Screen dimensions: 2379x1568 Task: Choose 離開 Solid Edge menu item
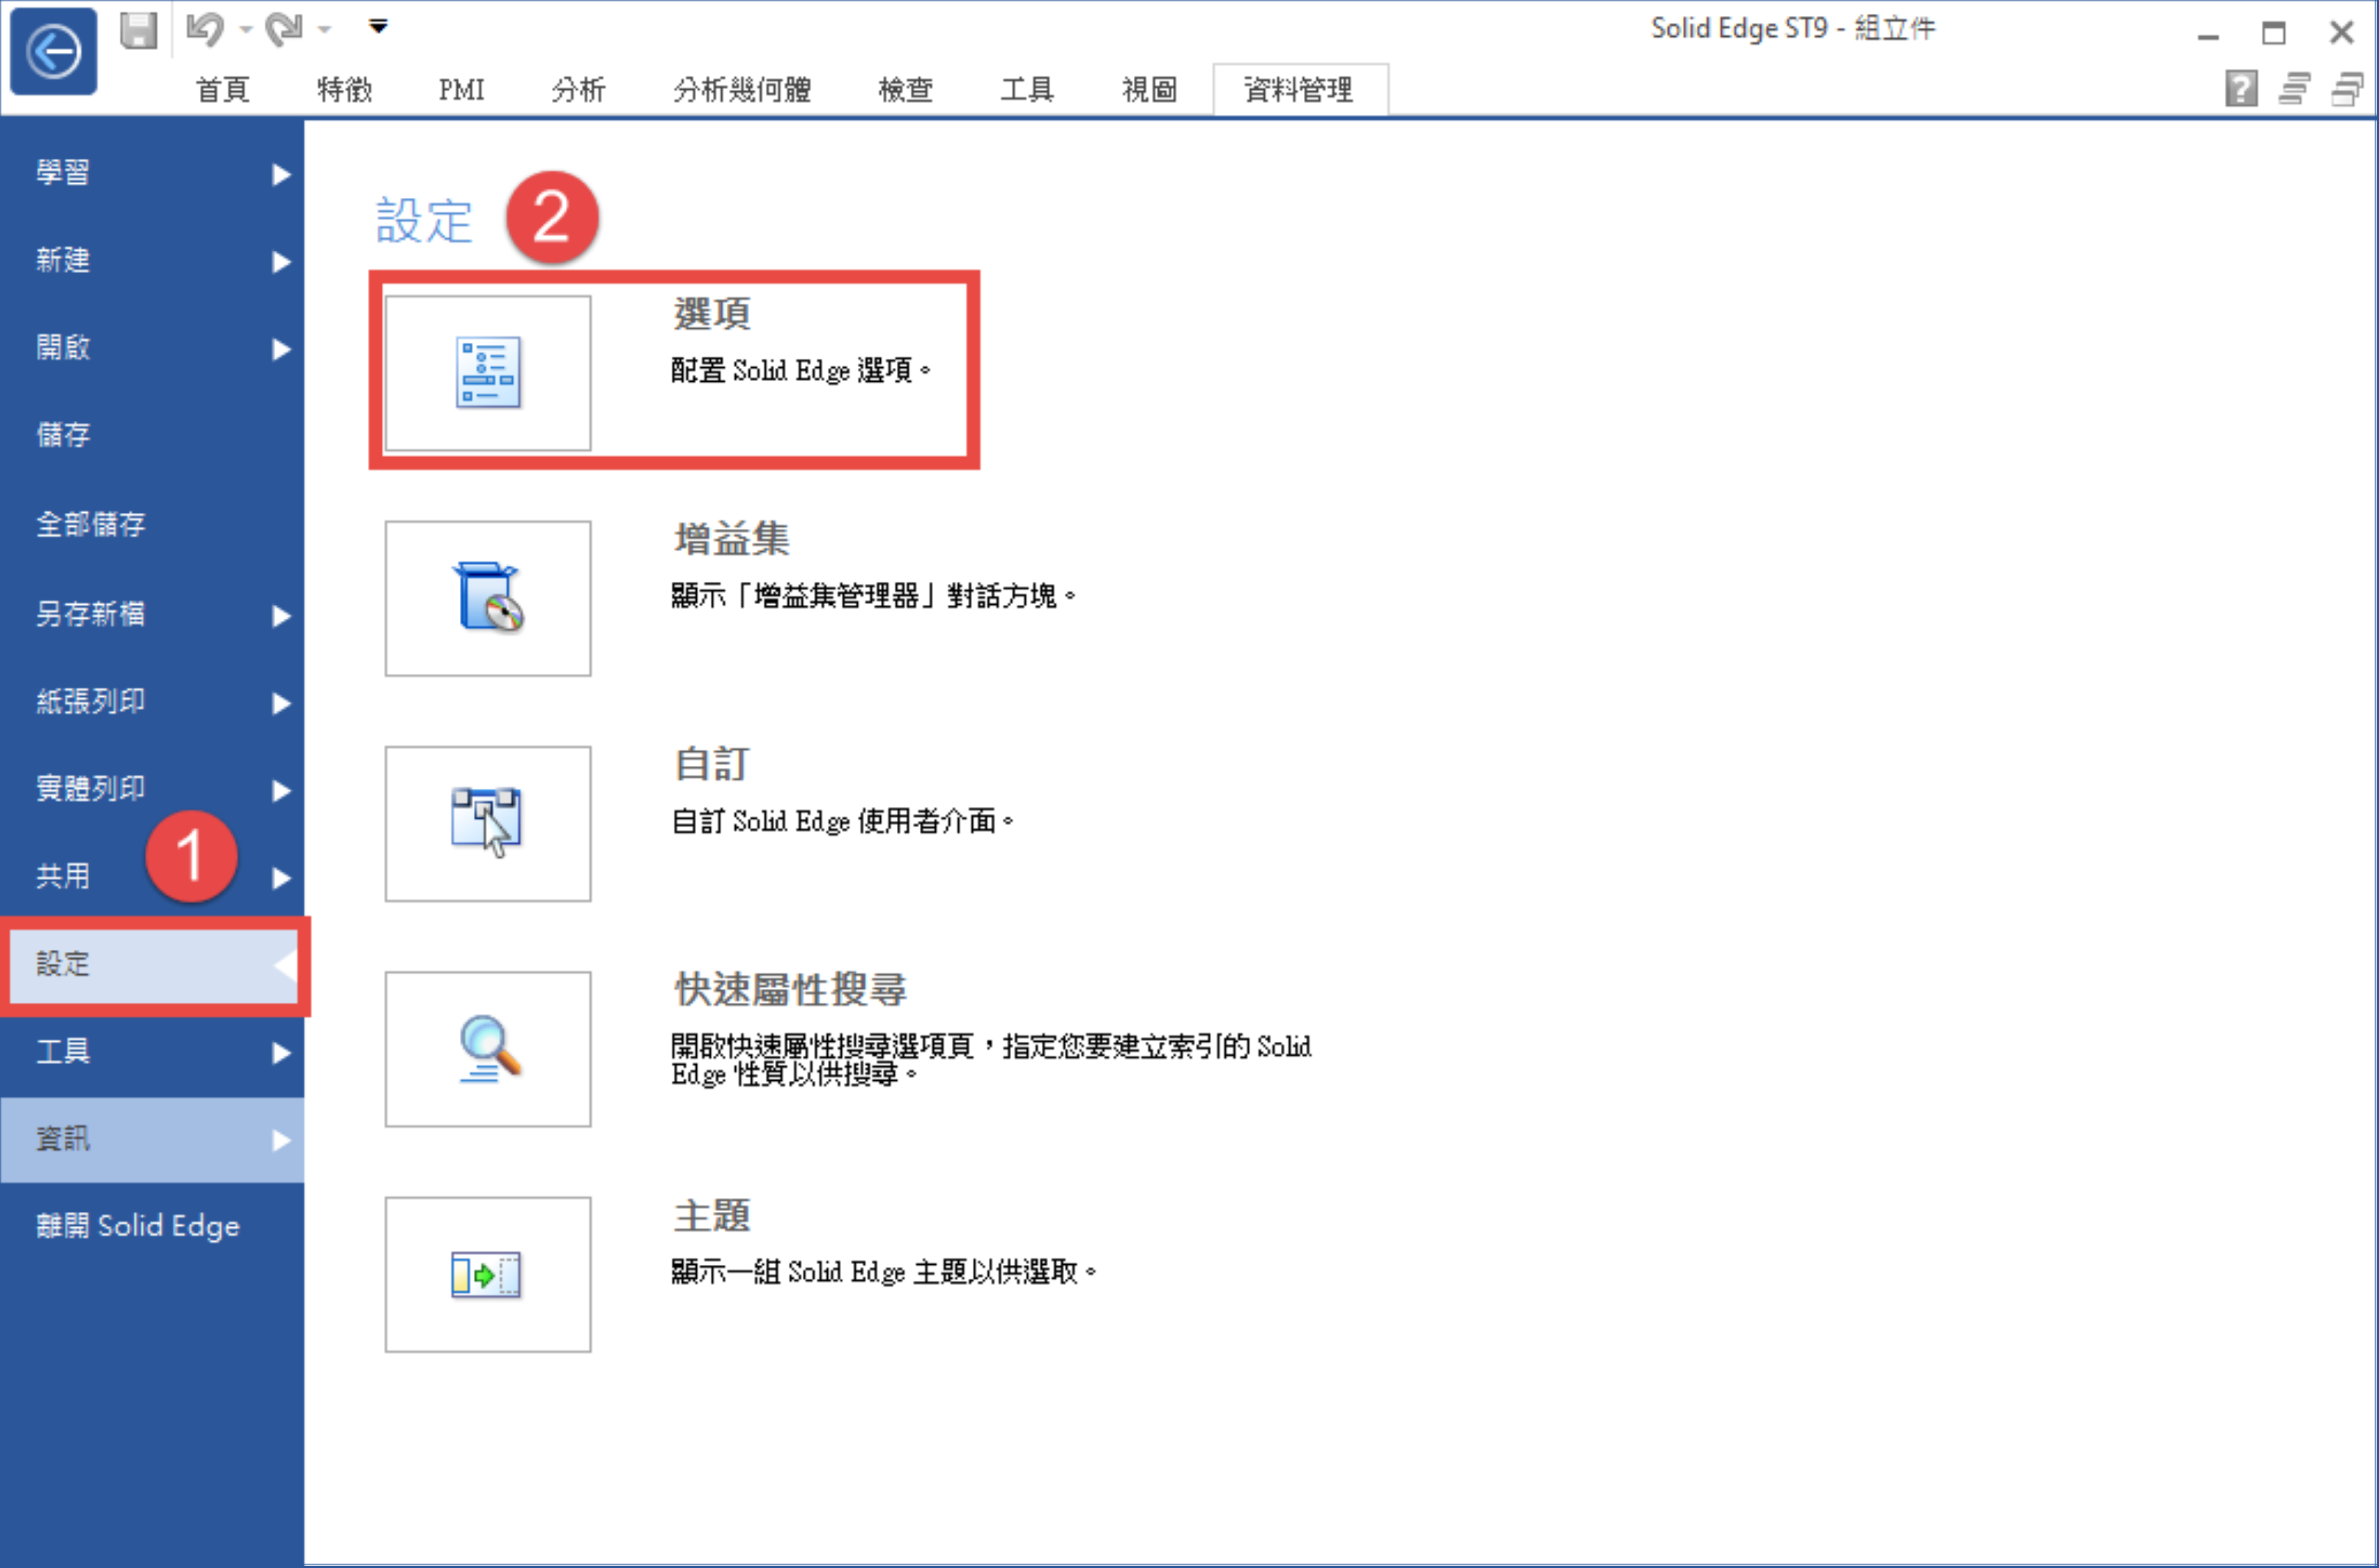click(x=152, y=1226)
